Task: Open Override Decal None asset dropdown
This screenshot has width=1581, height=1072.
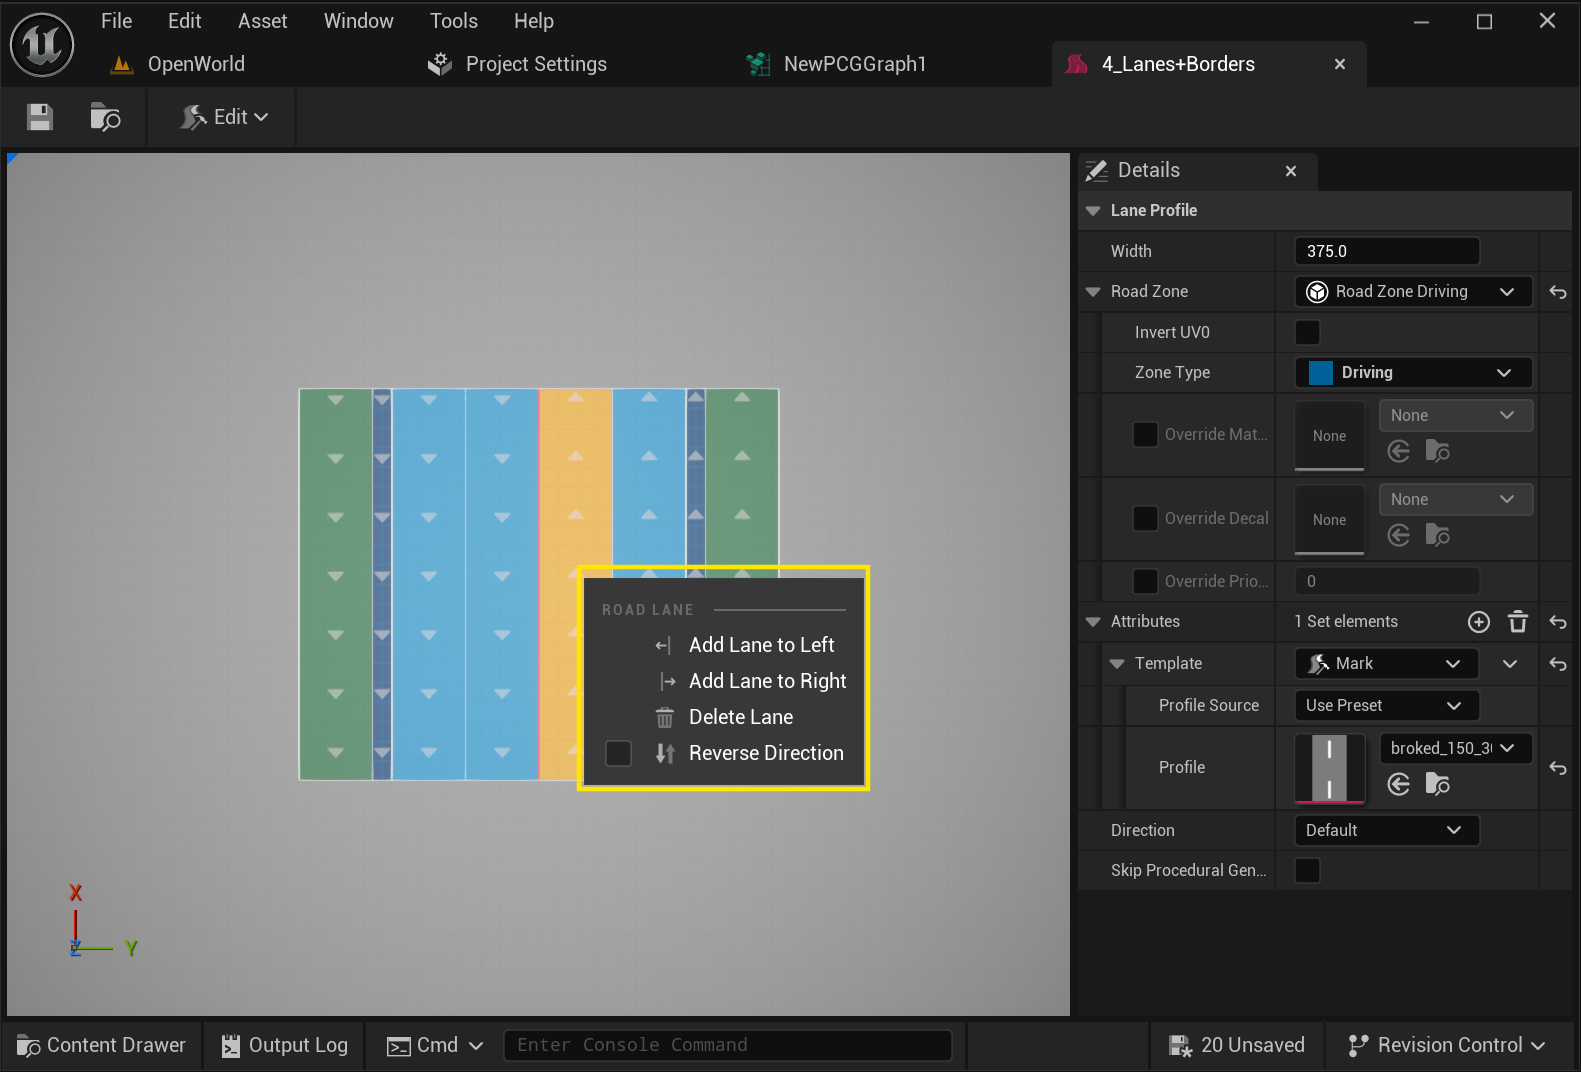Action: coord(1455,499)
